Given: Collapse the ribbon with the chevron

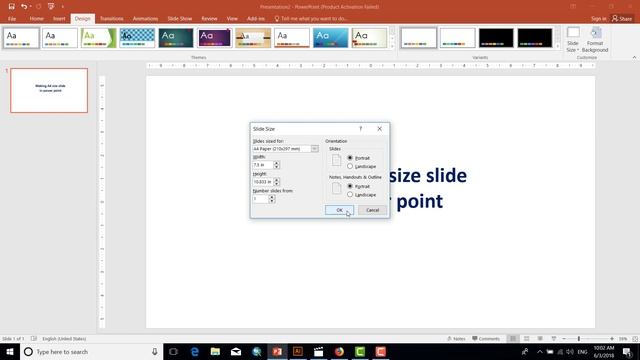Looking at the screenshot, I should (x=634, y=58).
